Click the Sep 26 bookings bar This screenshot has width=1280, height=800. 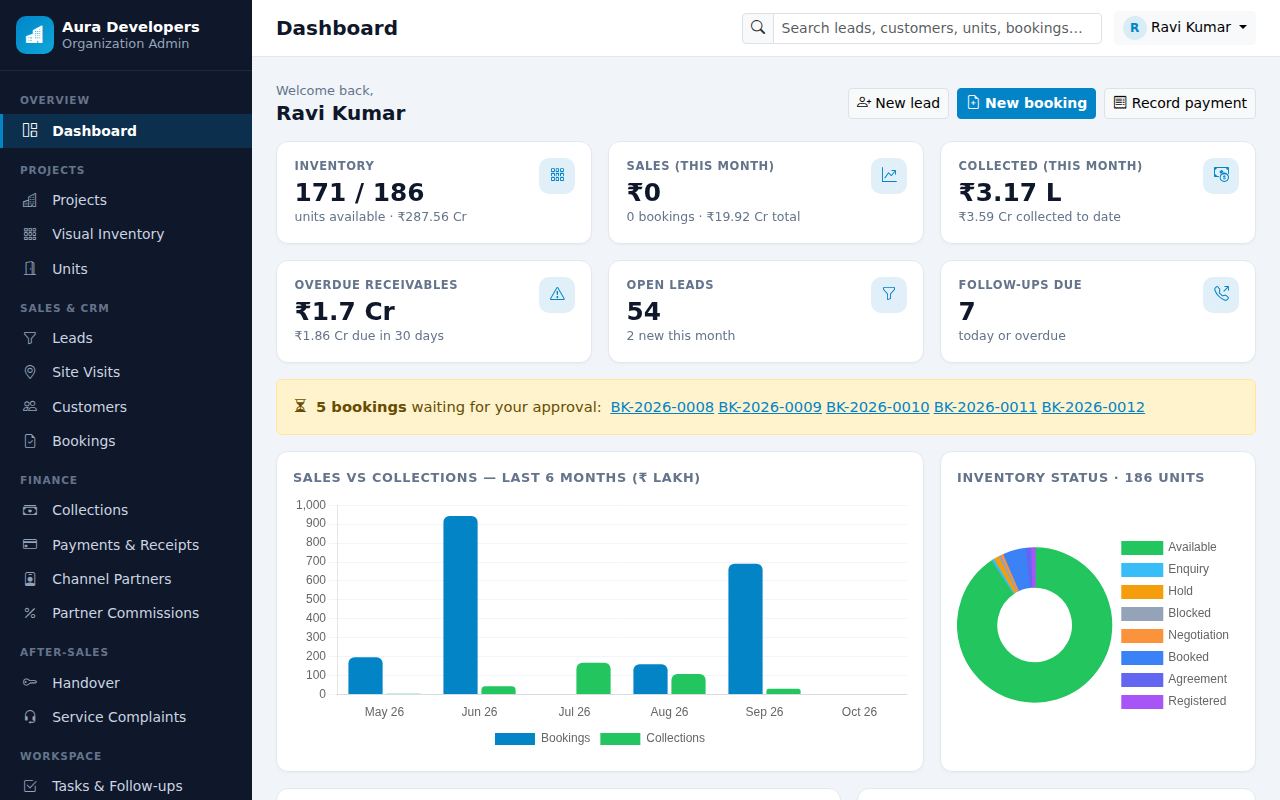745,629
